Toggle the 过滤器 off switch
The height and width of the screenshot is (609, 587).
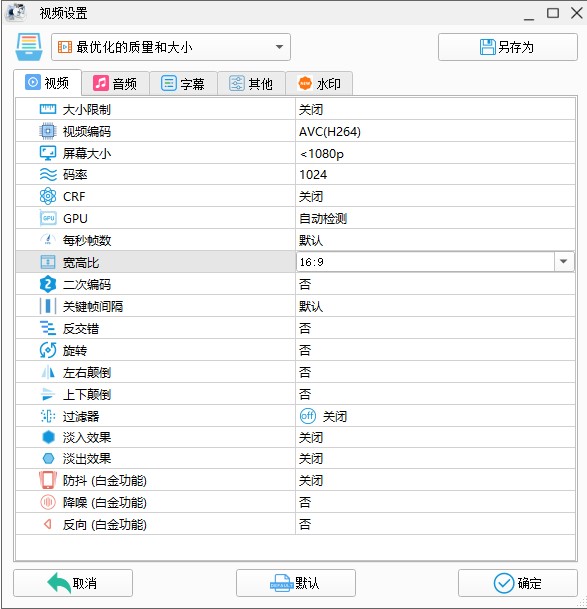(308, 416)
